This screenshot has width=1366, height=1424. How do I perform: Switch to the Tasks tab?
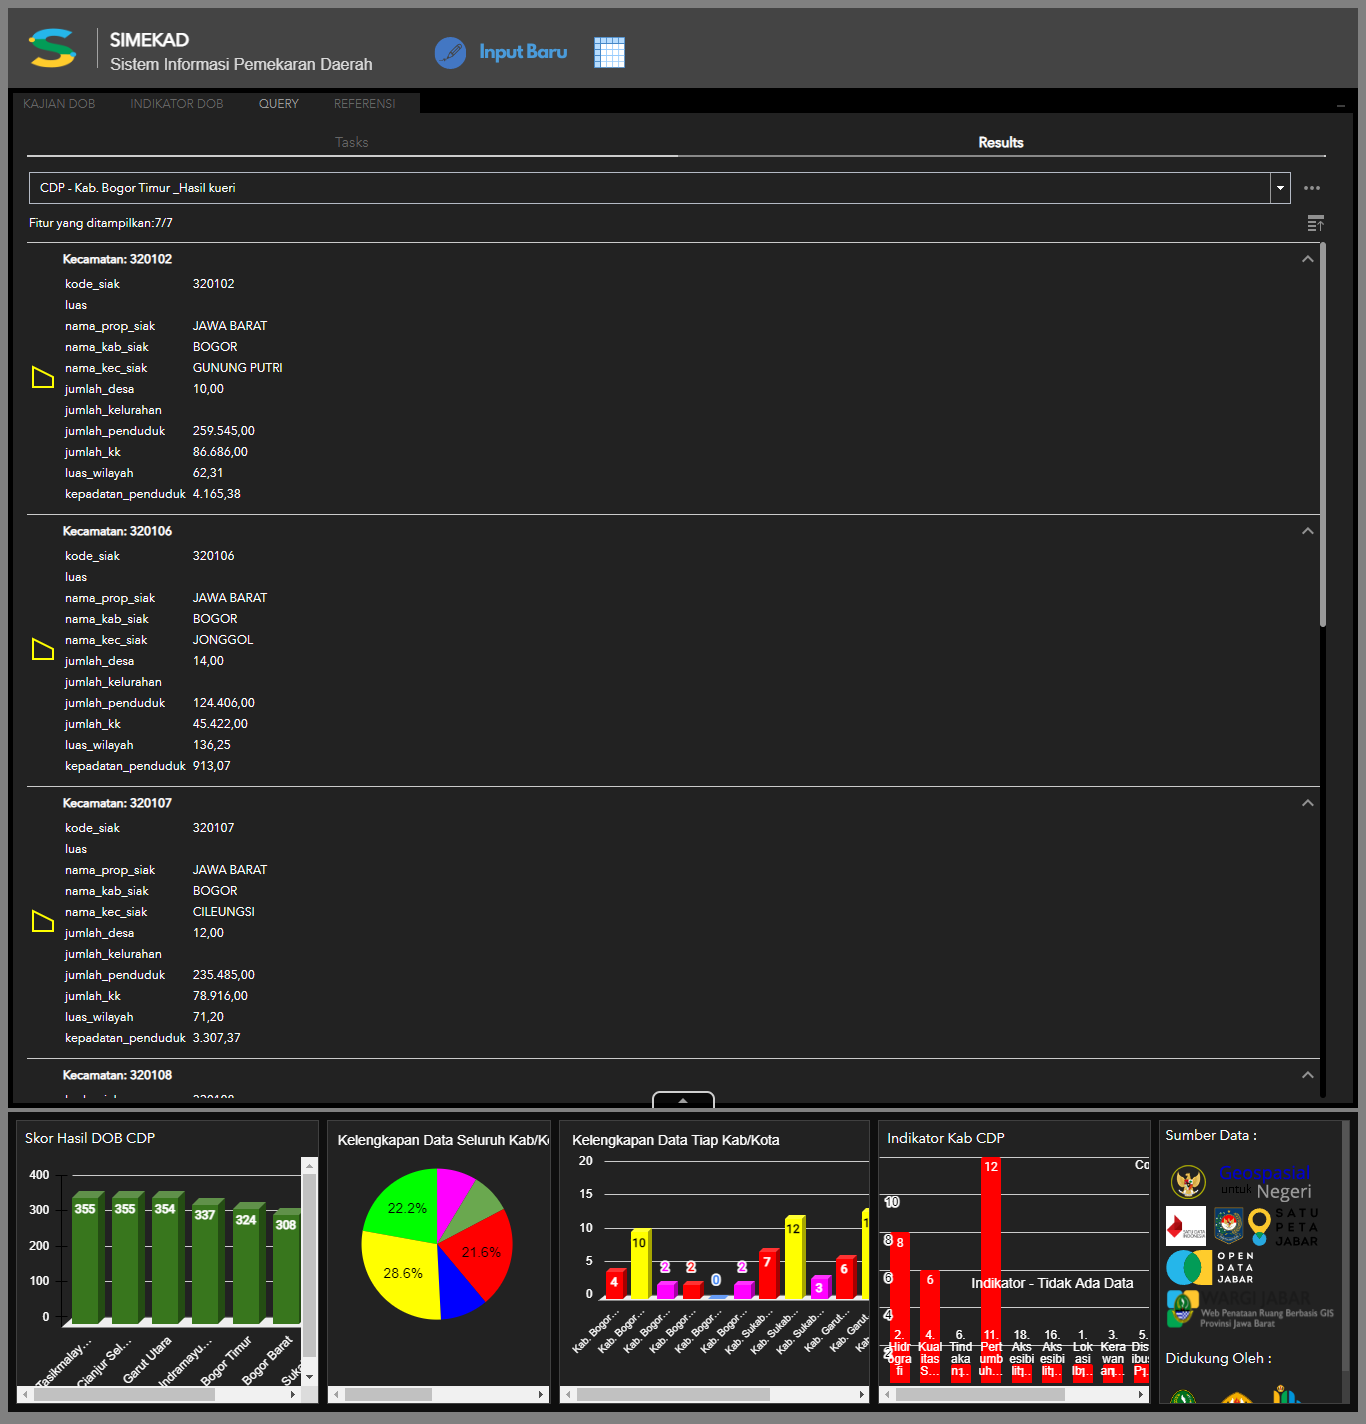352,142
